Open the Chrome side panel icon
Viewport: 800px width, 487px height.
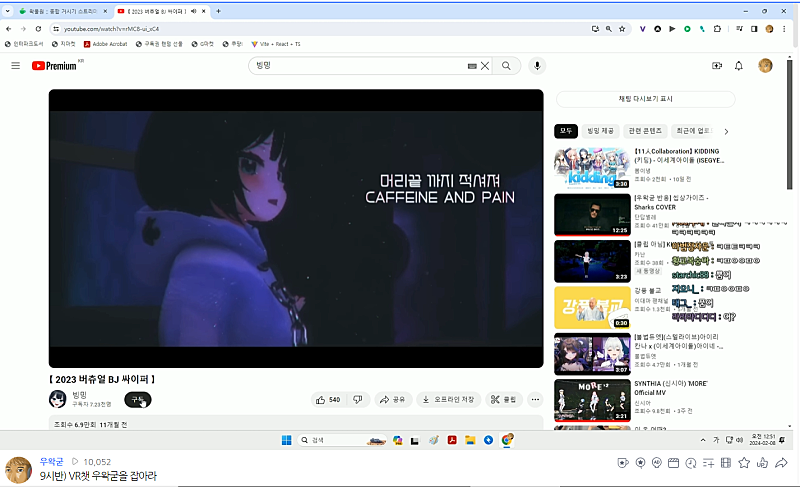click(754, 29)
